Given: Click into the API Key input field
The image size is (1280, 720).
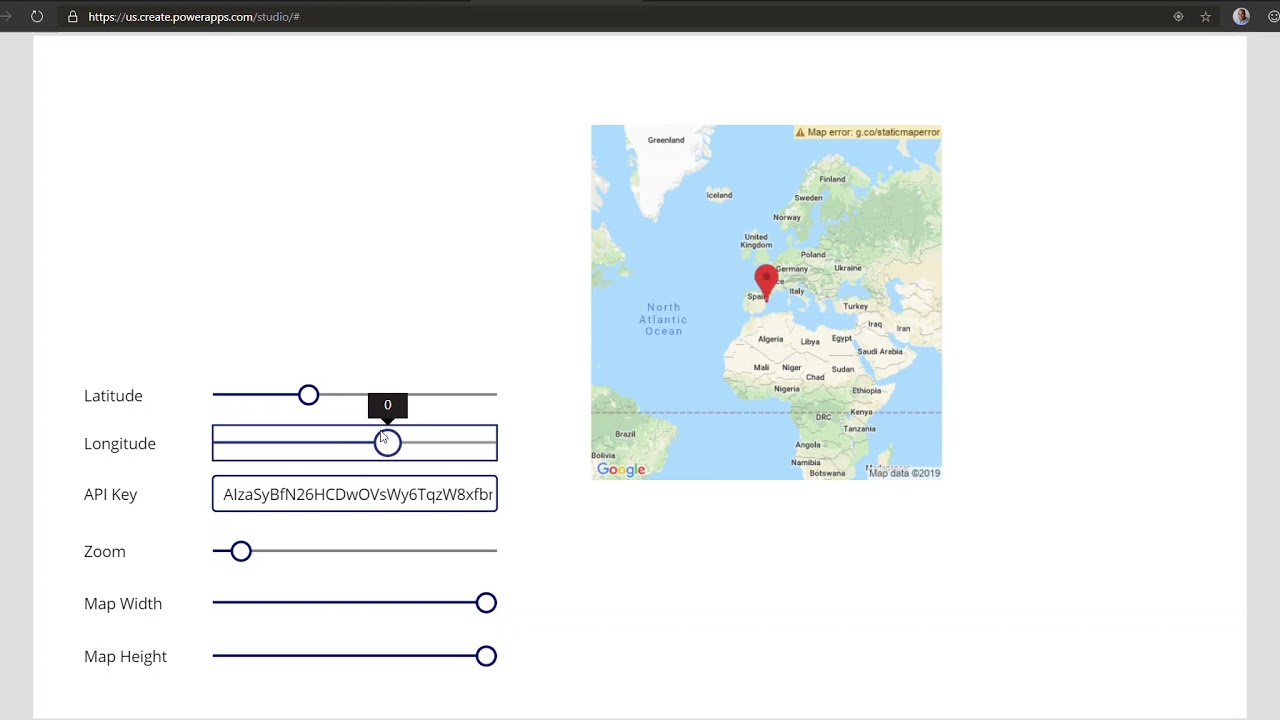Looking at the screenshot, I should (355, 494).
